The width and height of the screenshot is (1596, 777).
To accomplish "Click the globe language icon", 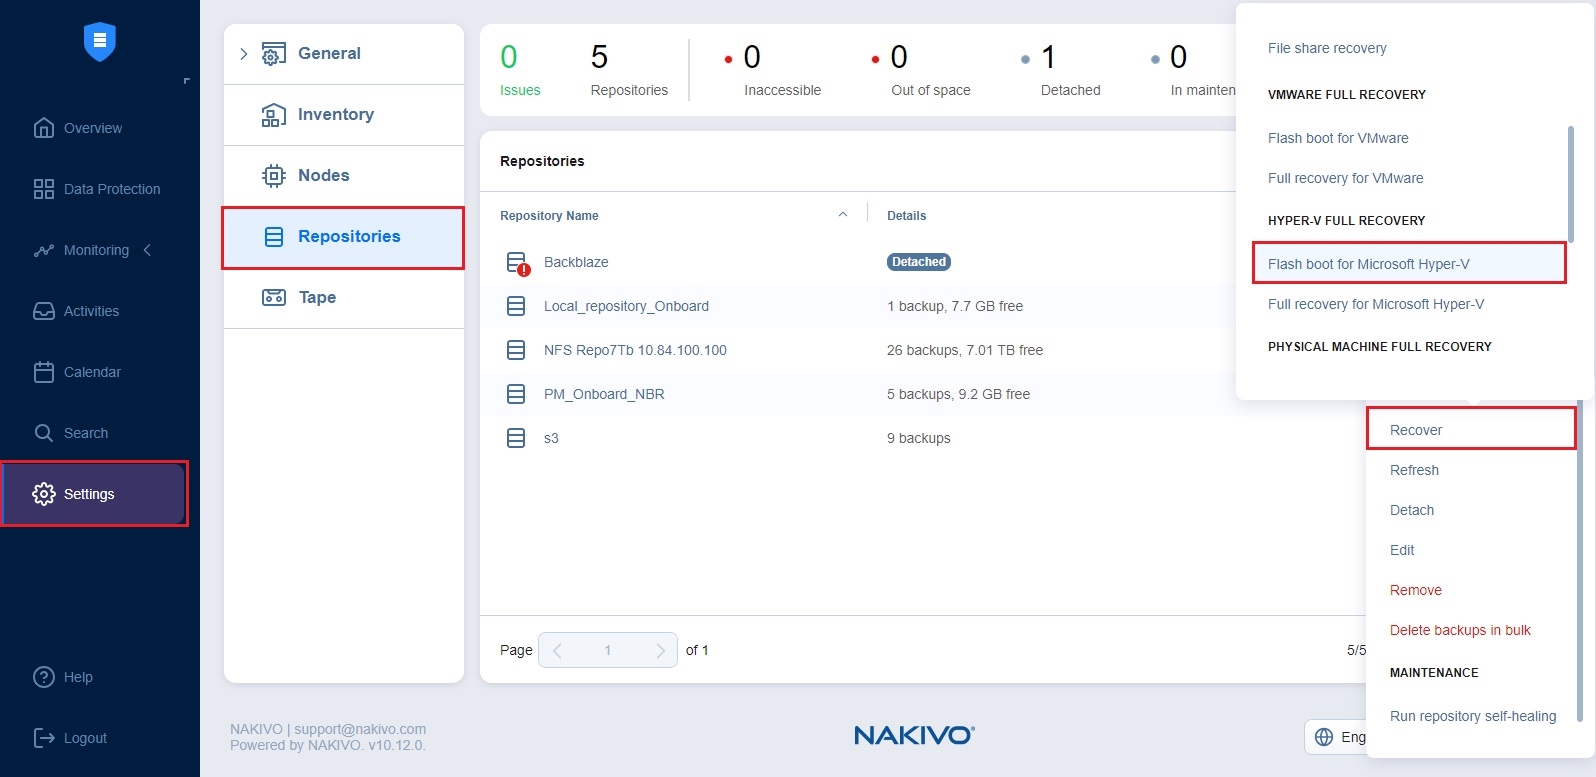I will coord(1324,737).
